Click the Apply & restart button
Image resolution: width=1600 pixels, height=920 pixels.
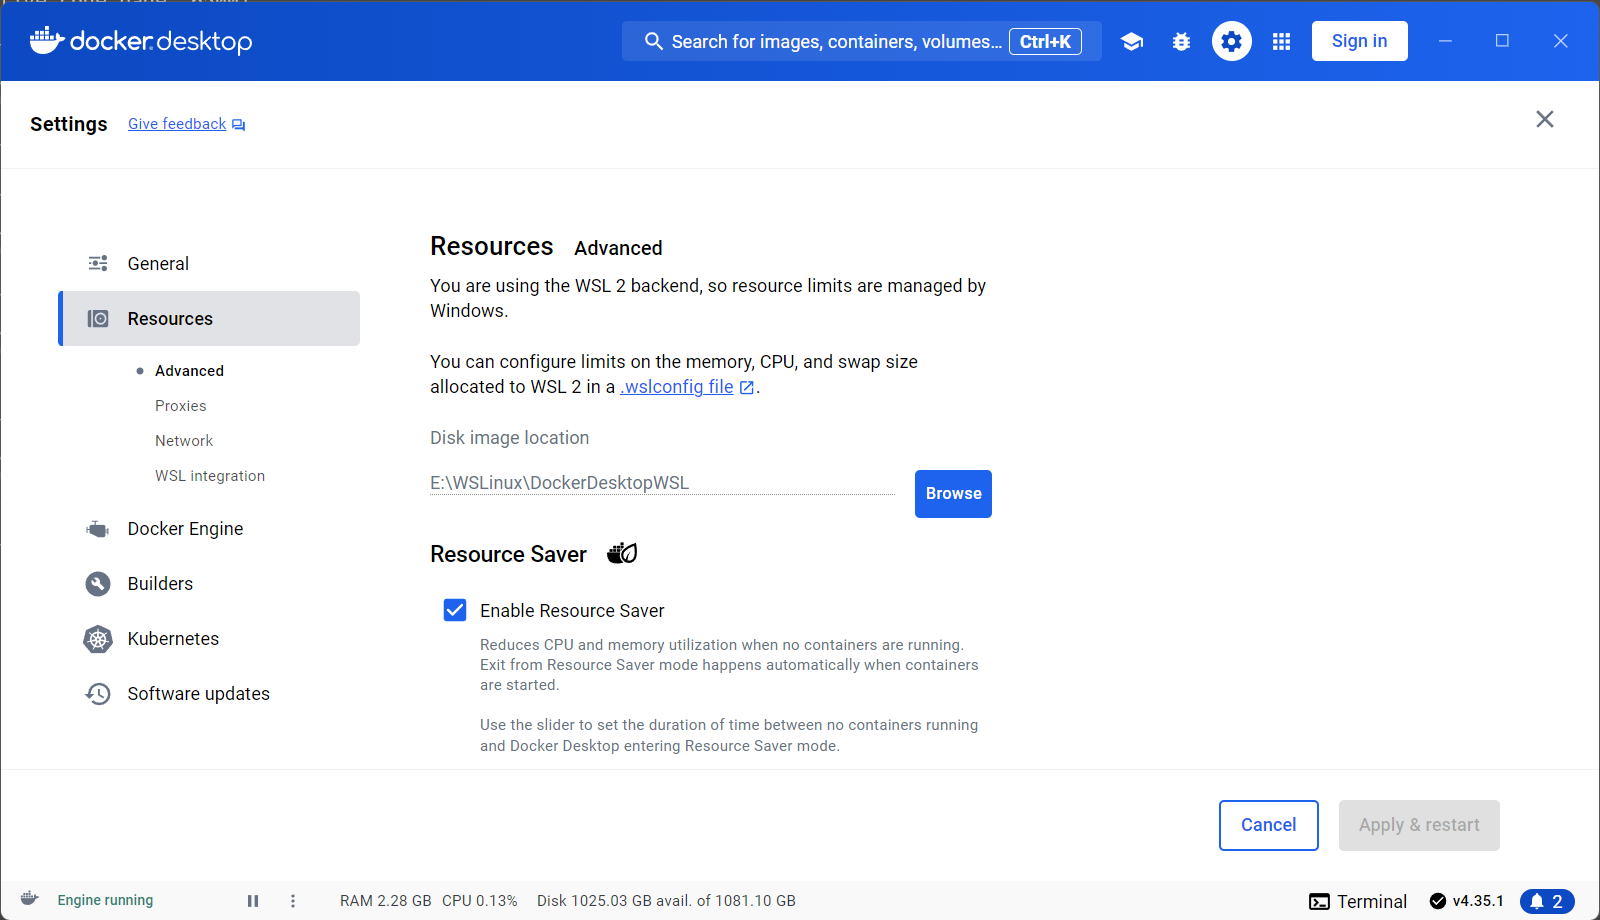point(1419,825)
